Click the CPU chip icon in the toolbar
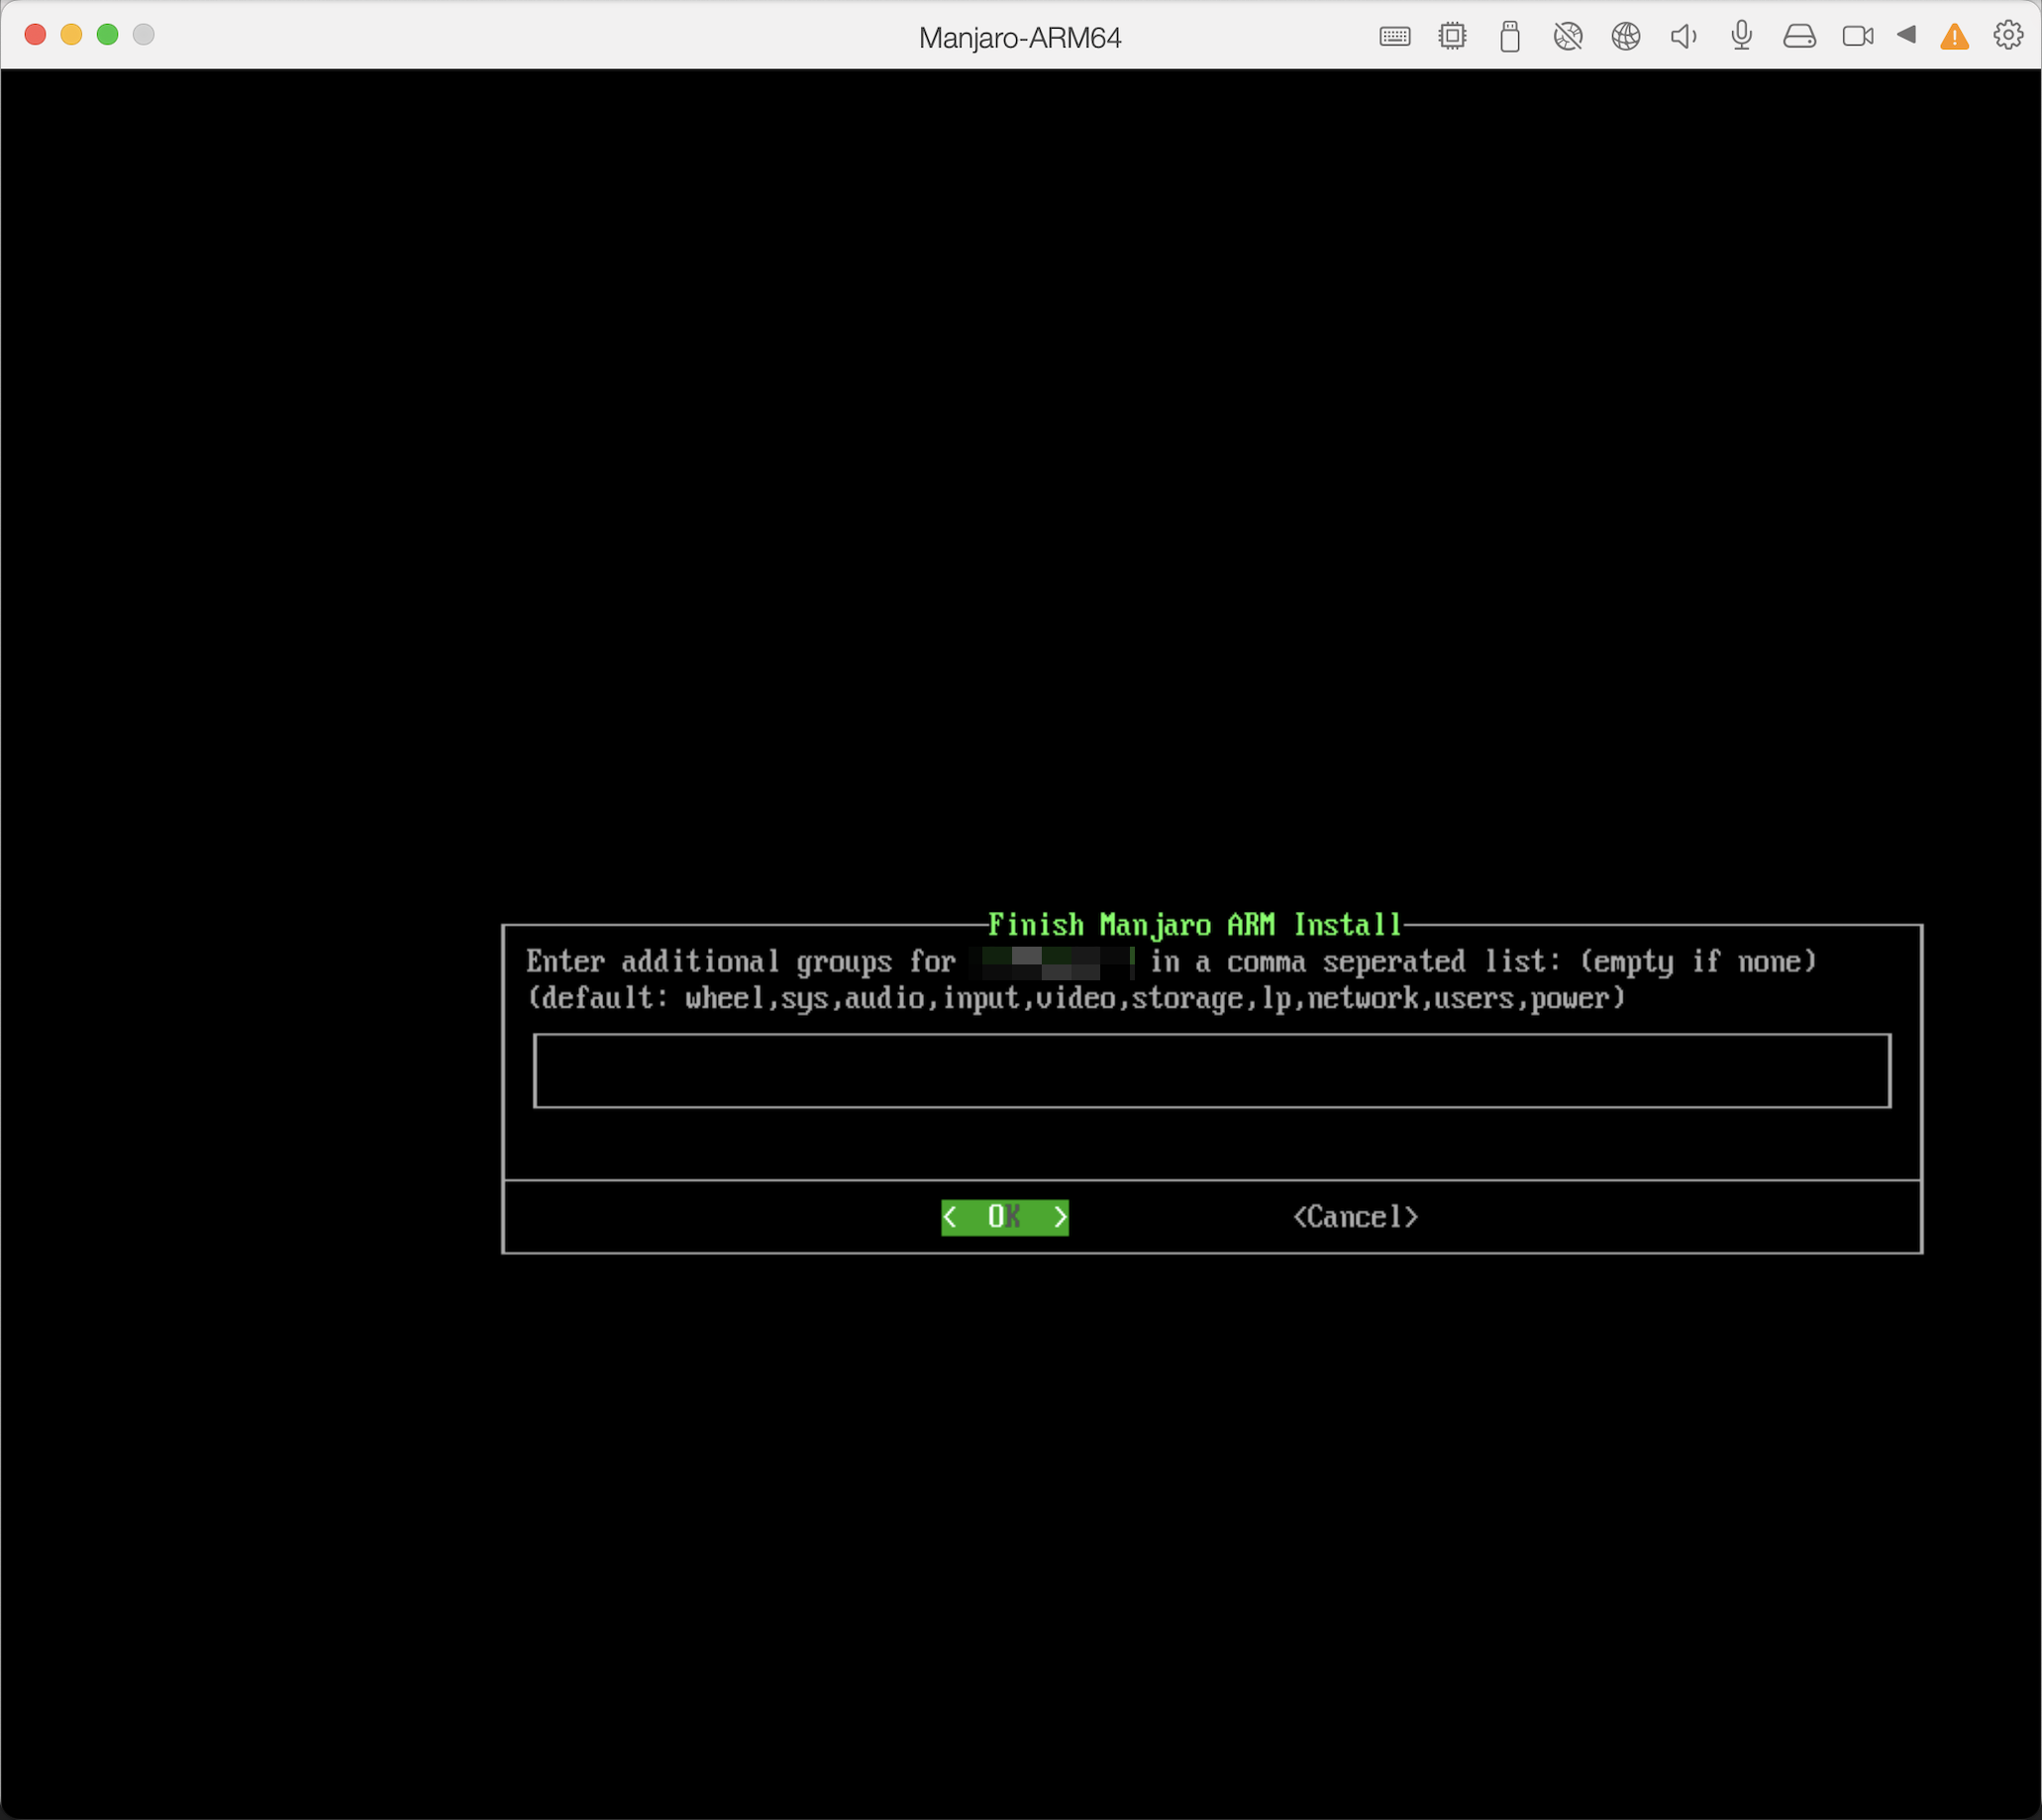The image size is (2042, 1820). (x=1452, y=37)
